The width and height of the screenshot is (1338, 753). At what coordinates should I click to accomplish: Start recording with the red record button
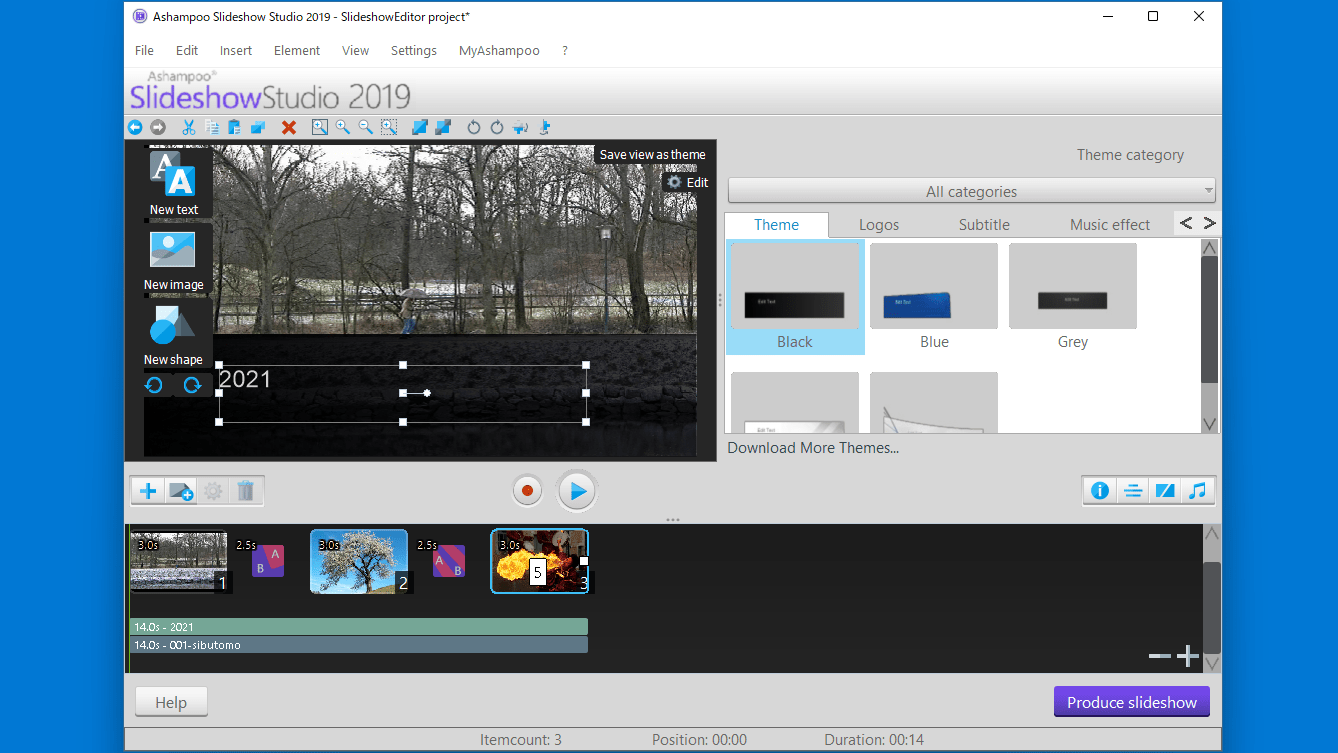(527, 491)
